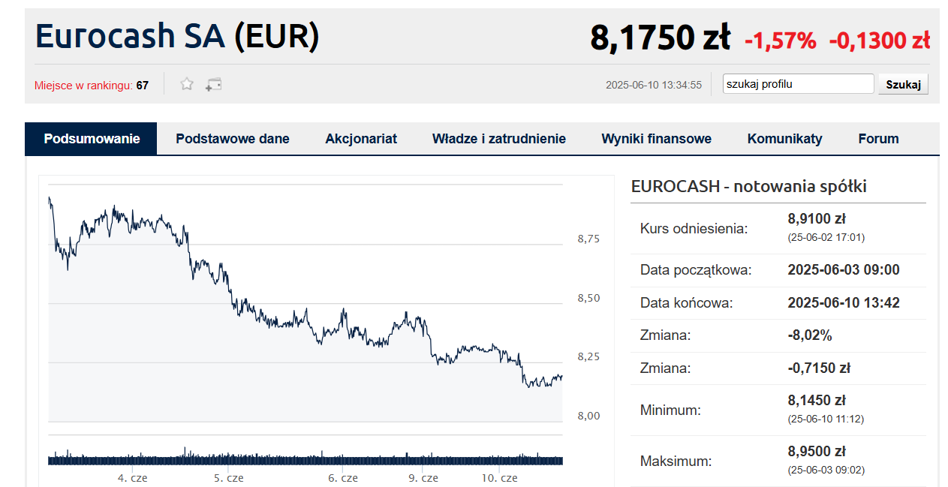Viewport: 948px width, 487px height.
Task: Switch to the Forum tab
Action: pos(878,139)
